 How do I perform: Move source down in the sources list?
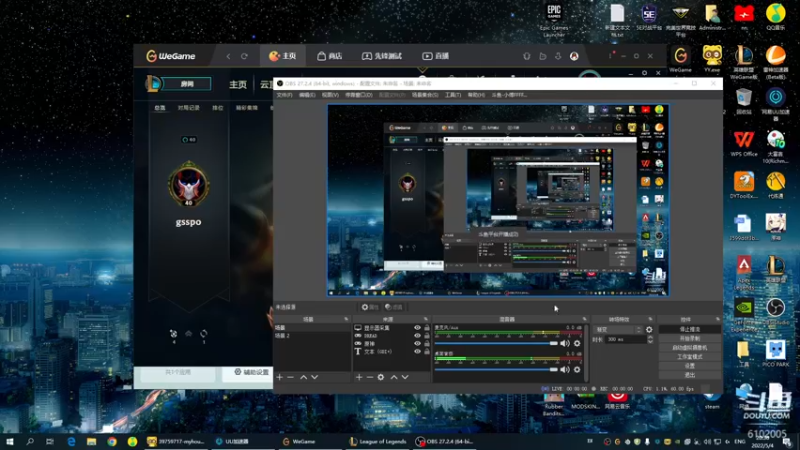(405, 377)
